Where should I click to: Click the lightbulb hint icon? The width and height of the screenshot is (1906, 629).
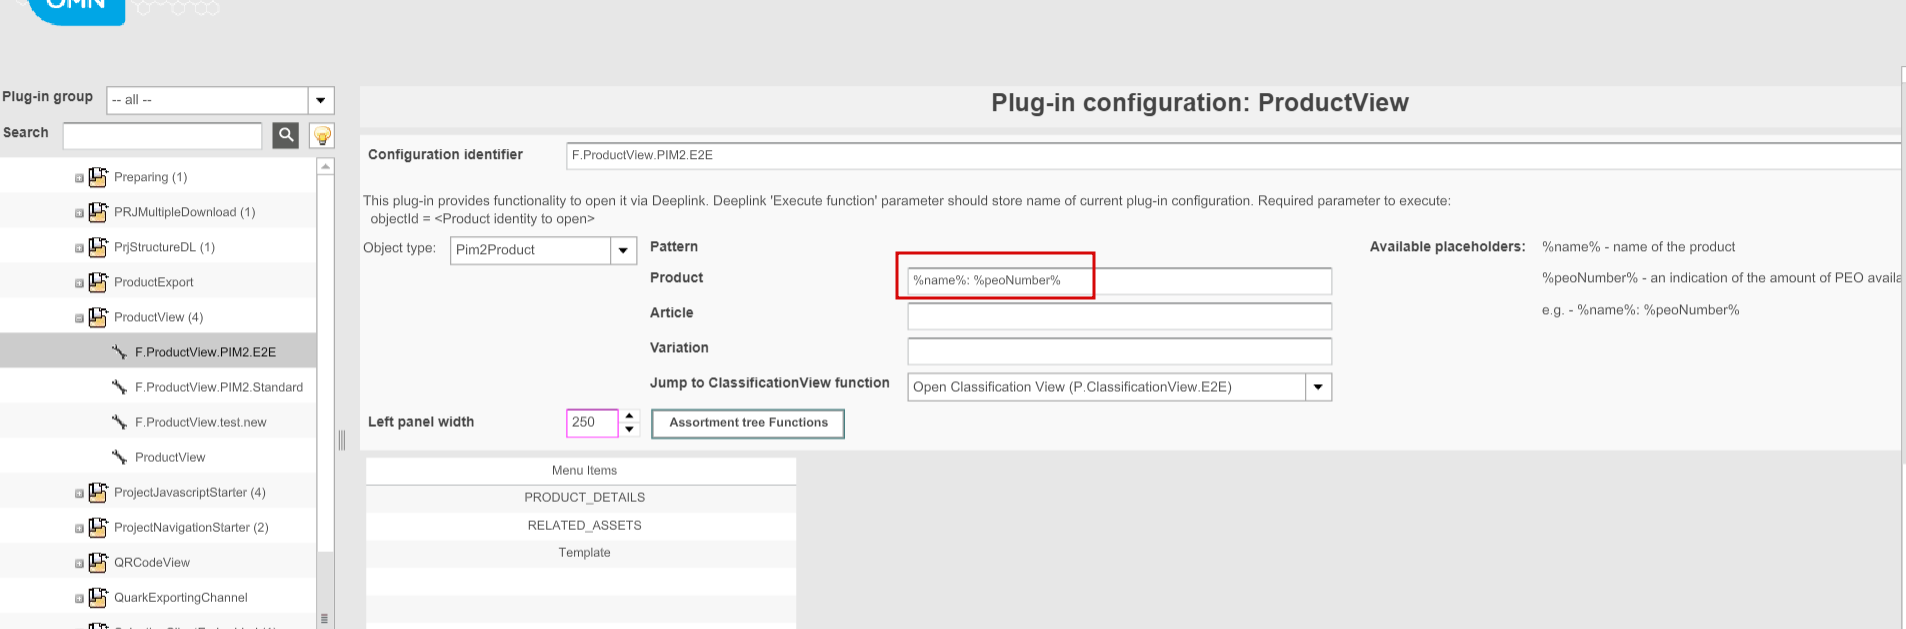pyautogui.click(x=322, y=135)
